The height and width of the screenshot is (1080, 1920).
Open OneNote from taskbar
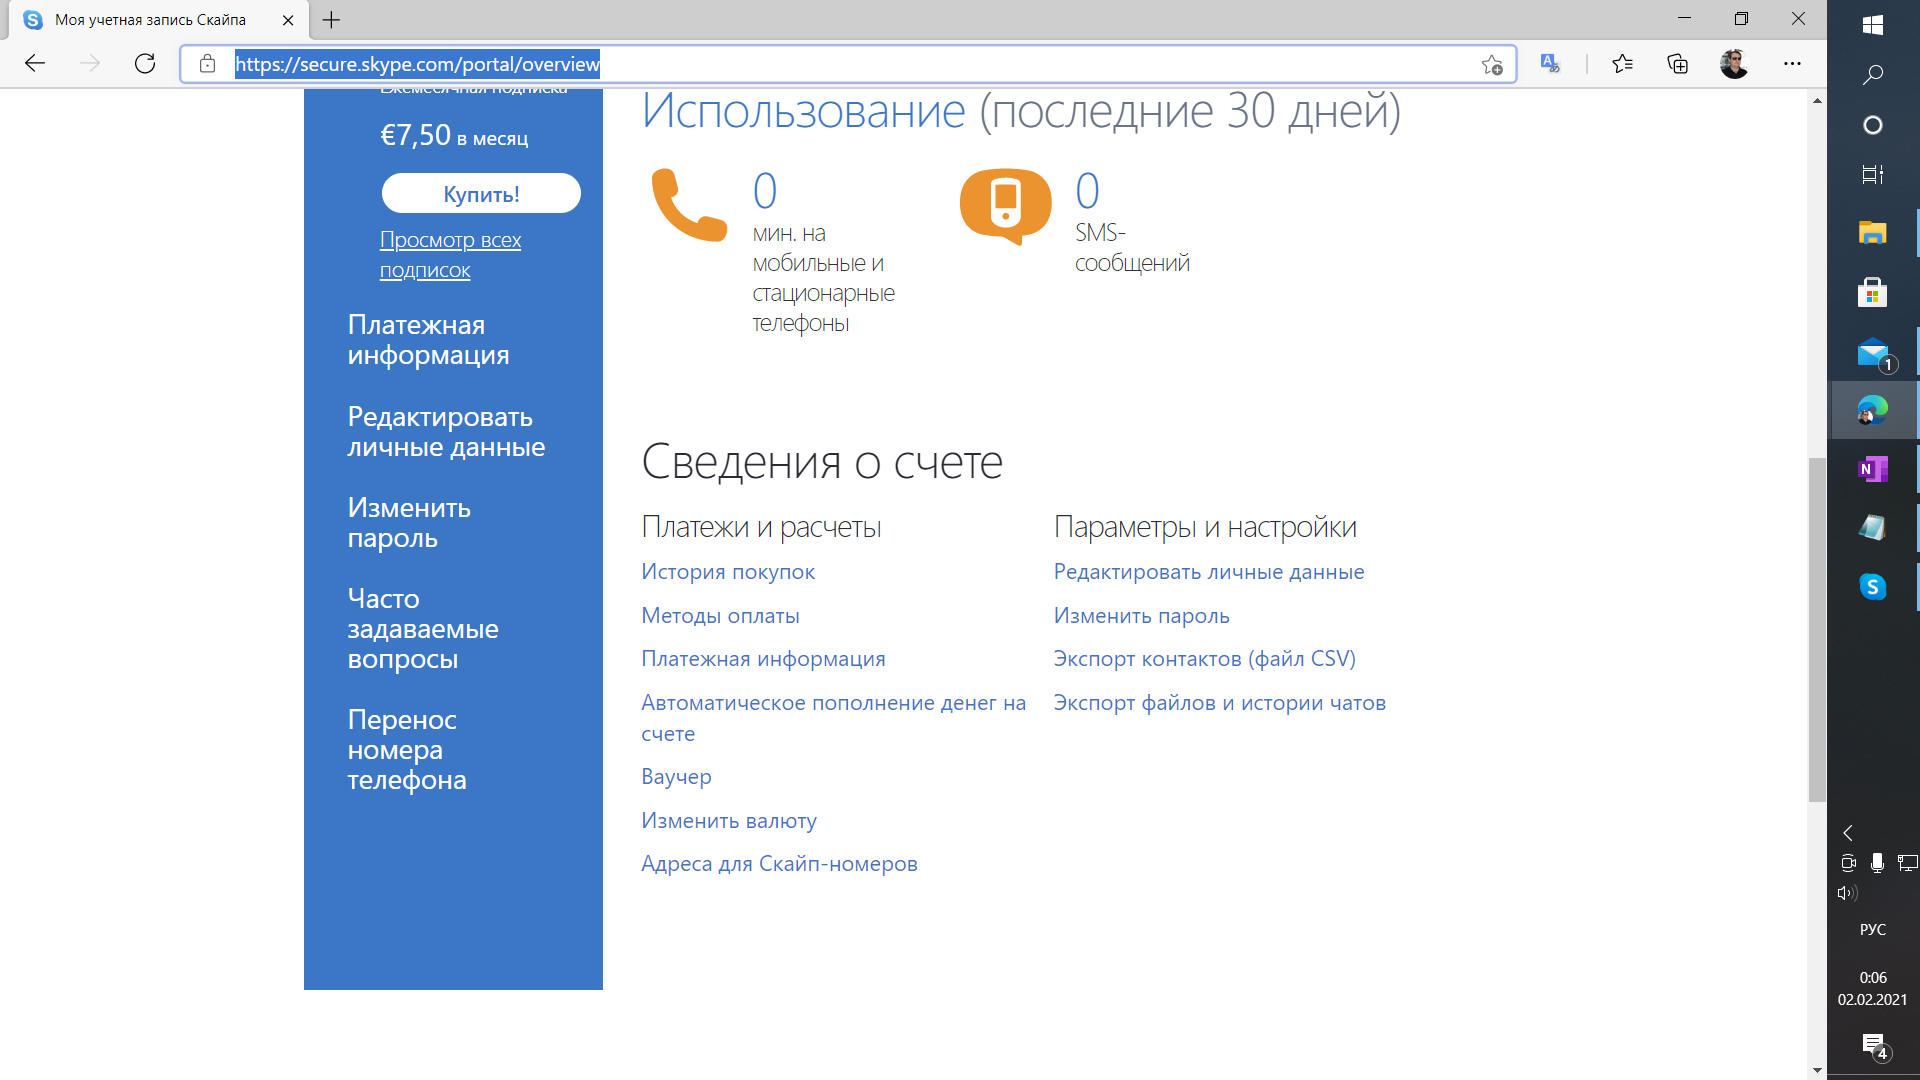coord(1873,469)
